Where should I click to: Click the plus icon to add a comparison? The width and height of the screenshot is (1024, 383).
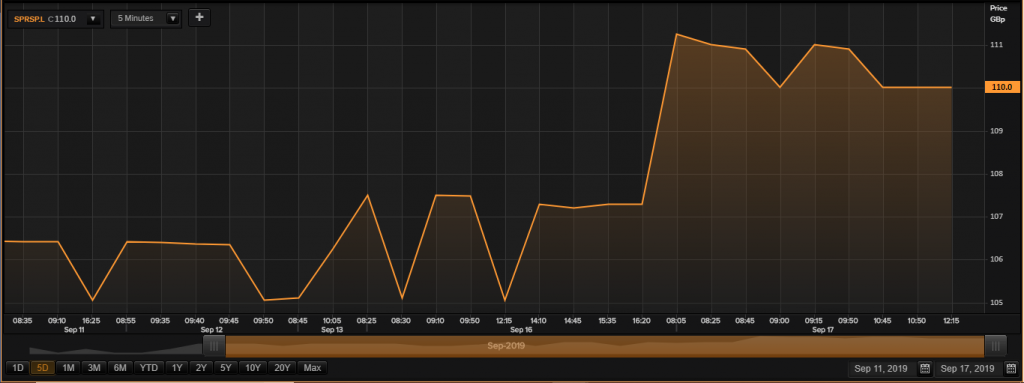click(x=199, y=18)
